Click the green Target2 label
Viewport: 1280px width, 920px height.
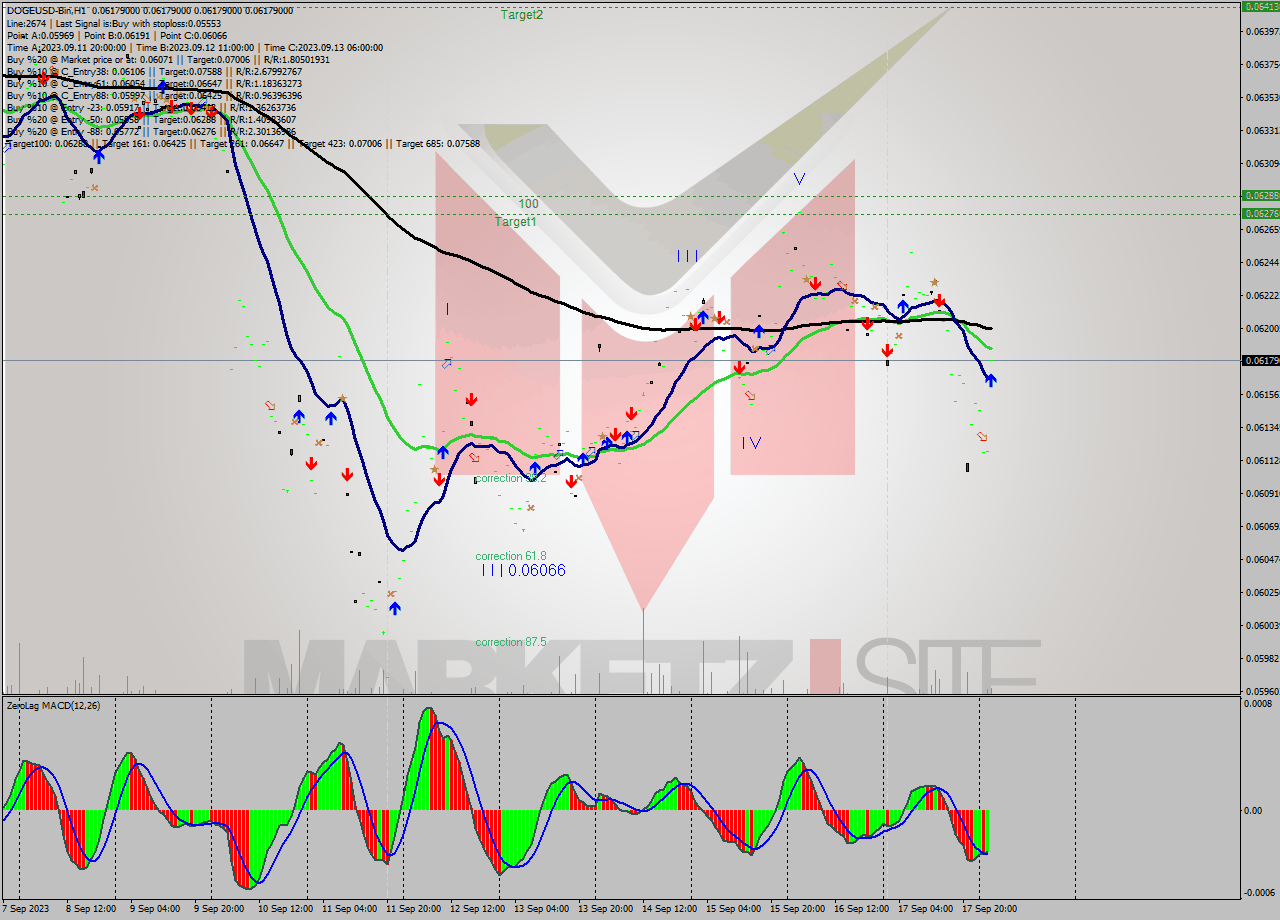(522, 15)
